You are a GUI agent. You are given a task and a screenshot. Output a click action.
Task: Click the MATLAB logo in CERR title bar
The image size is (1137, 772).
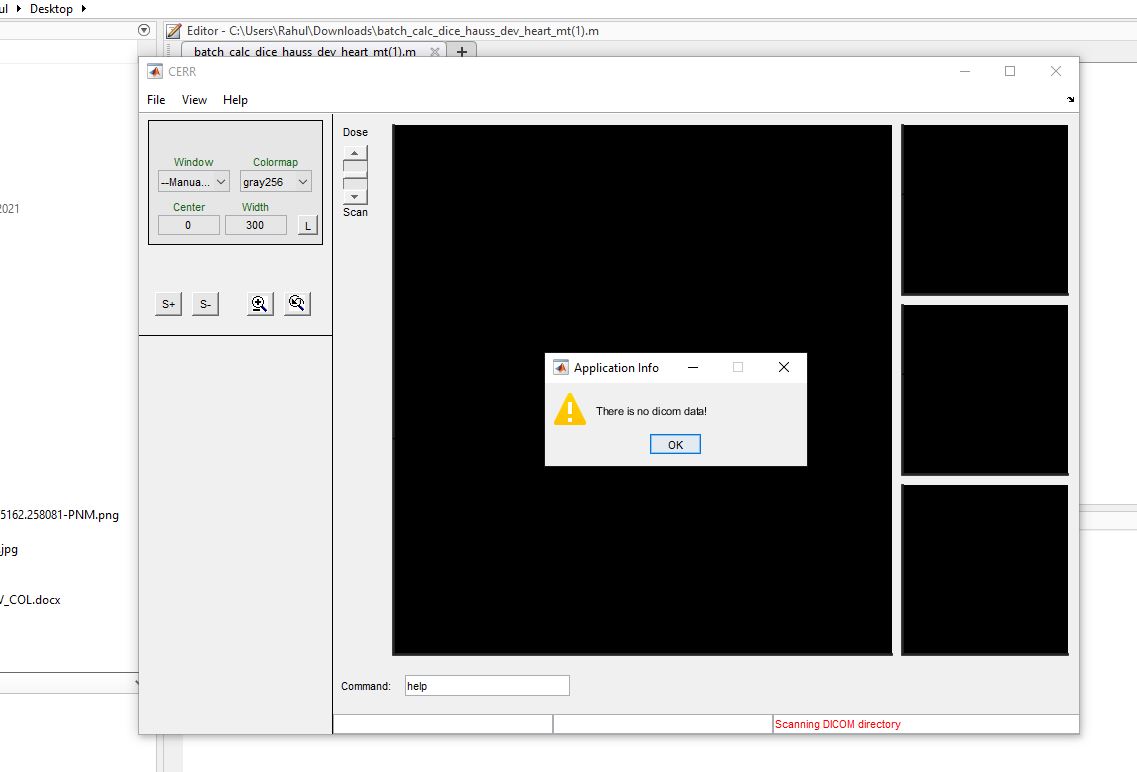click(x=154, y=71)
